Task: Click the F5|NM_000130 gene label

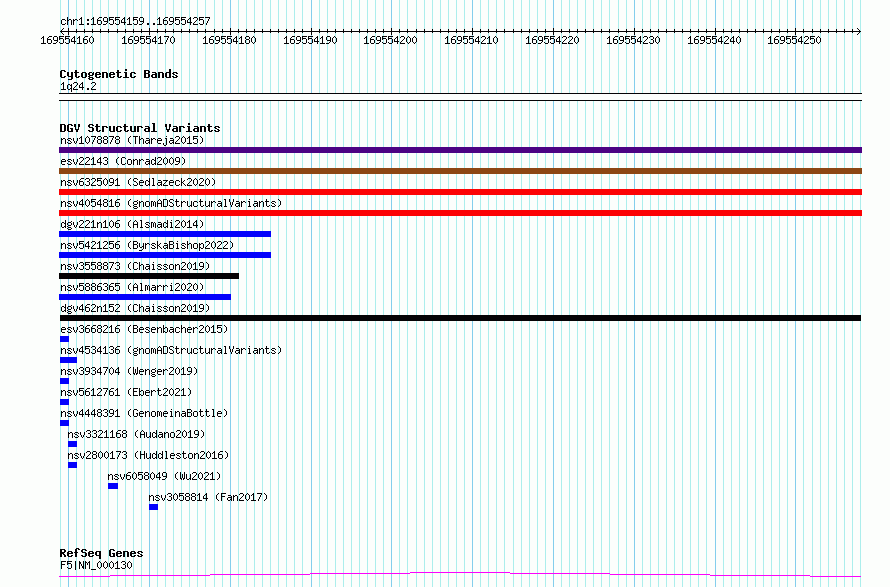Action: point(96,565)
